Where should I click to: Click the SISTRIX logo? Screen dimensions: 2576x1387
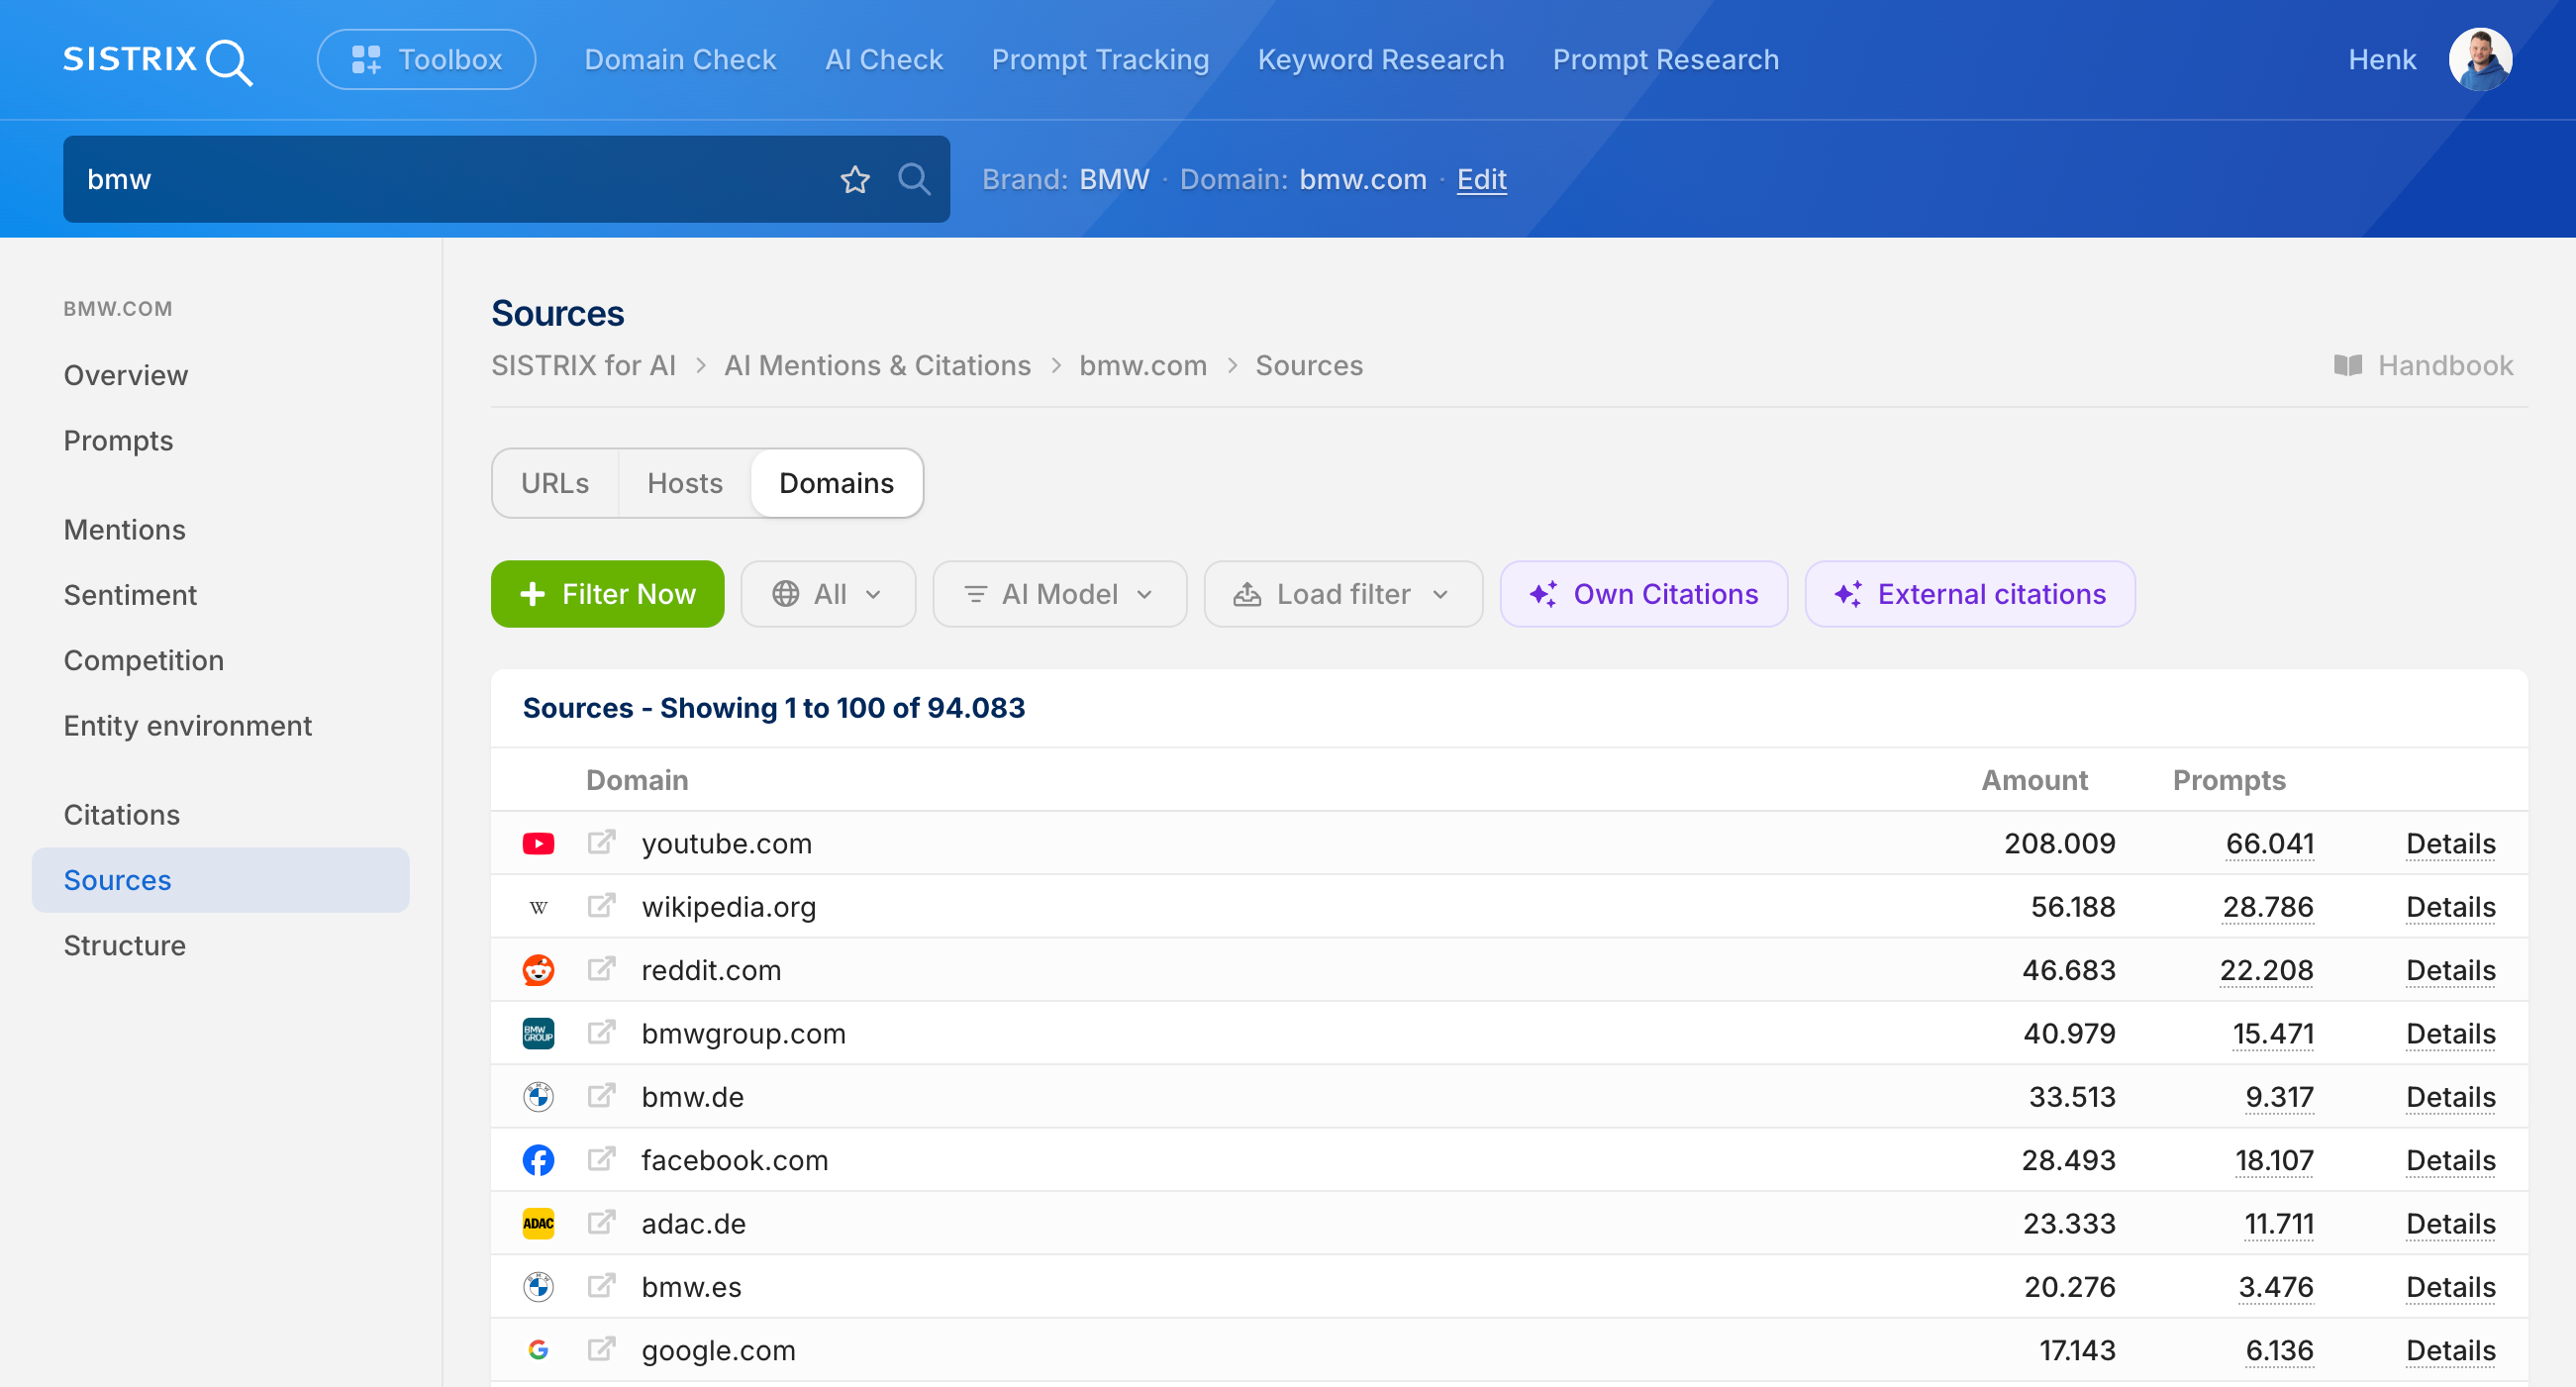[158, 60]
